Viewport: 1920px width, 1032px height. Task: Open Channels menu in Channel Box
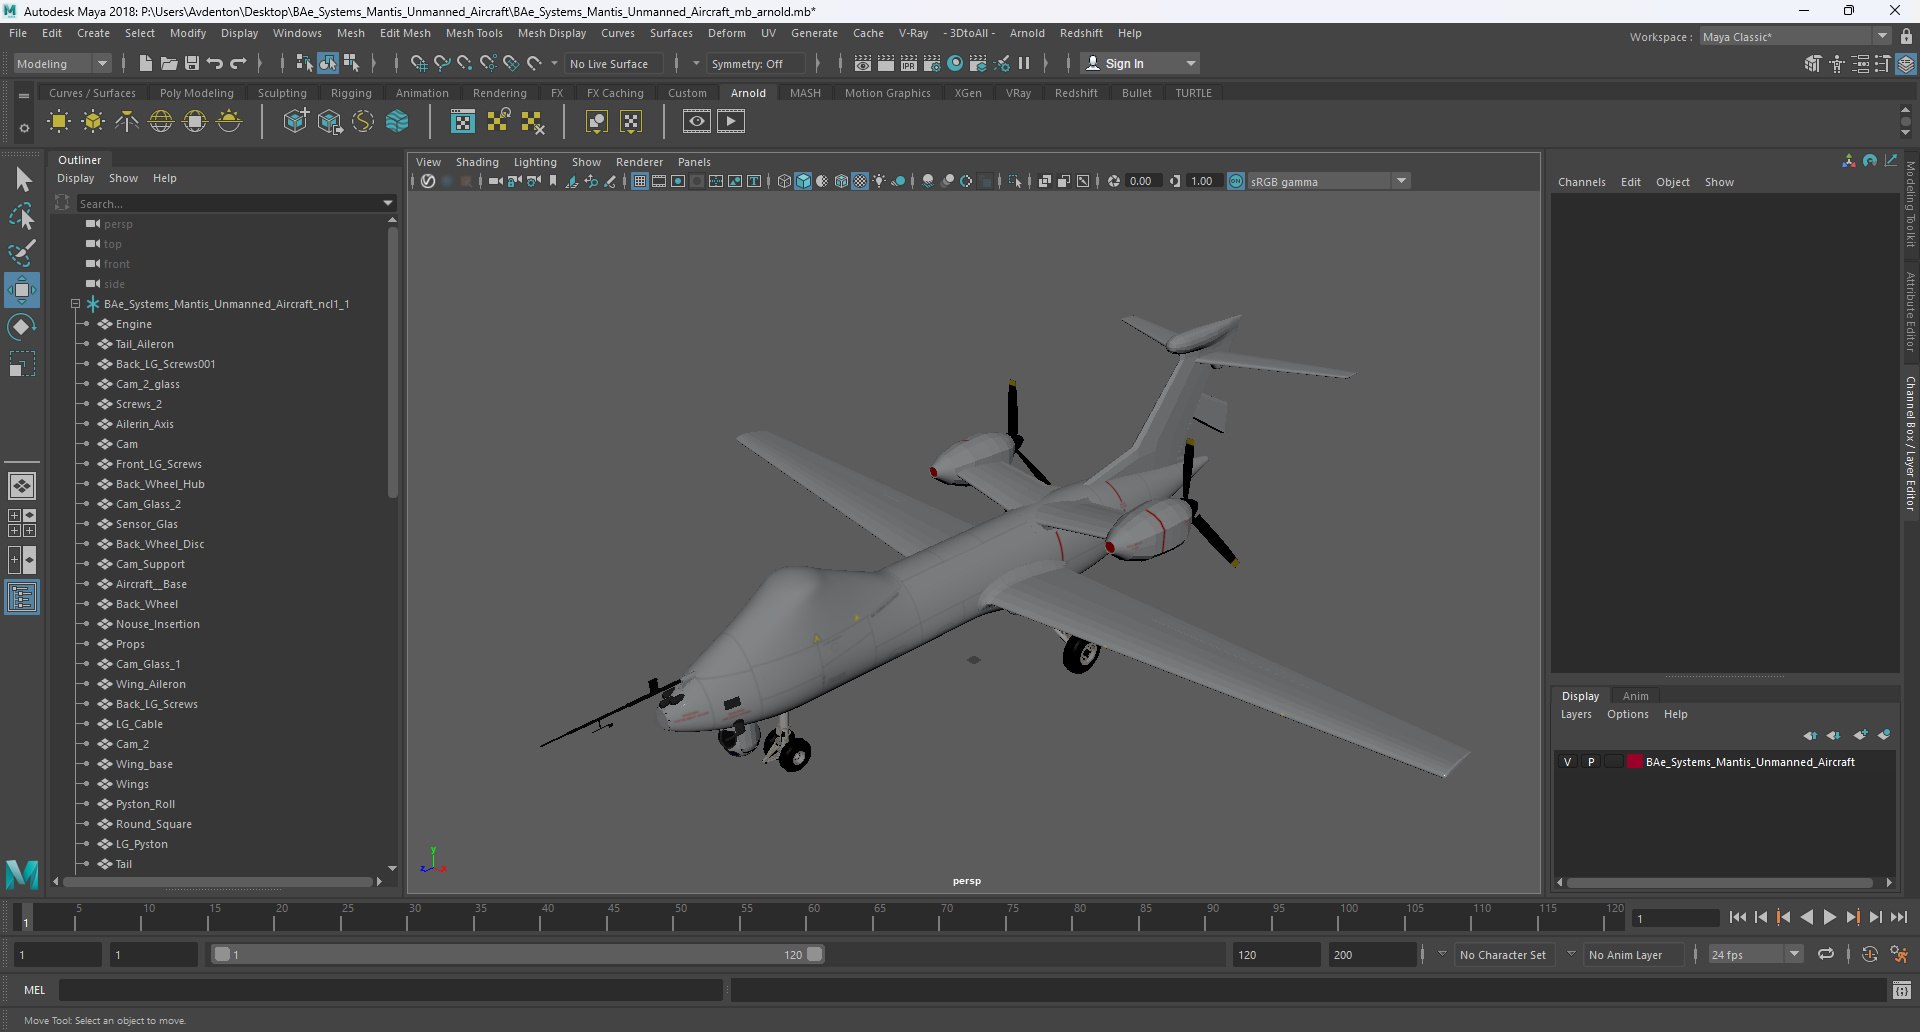click(x=1582, y=182)
